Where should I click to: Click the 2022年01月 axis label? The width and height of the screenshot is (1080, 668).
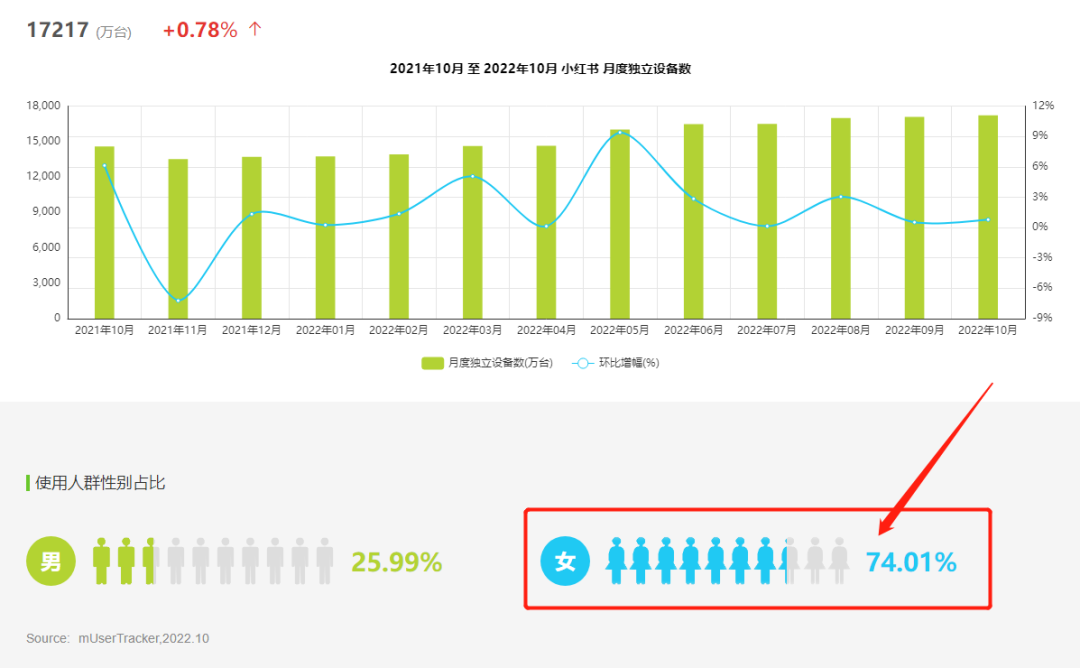tap(325, 331)
